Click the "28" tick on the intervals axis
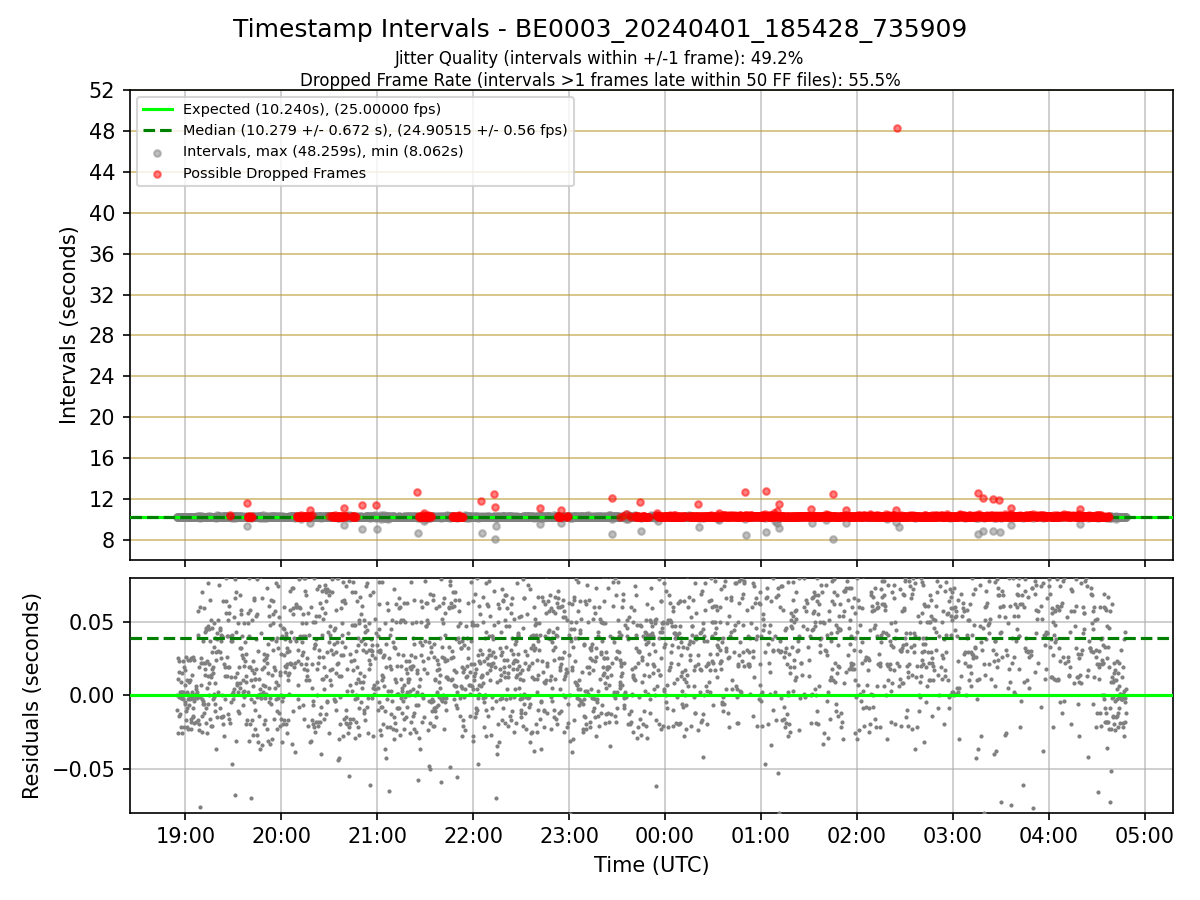 point(105,336)
